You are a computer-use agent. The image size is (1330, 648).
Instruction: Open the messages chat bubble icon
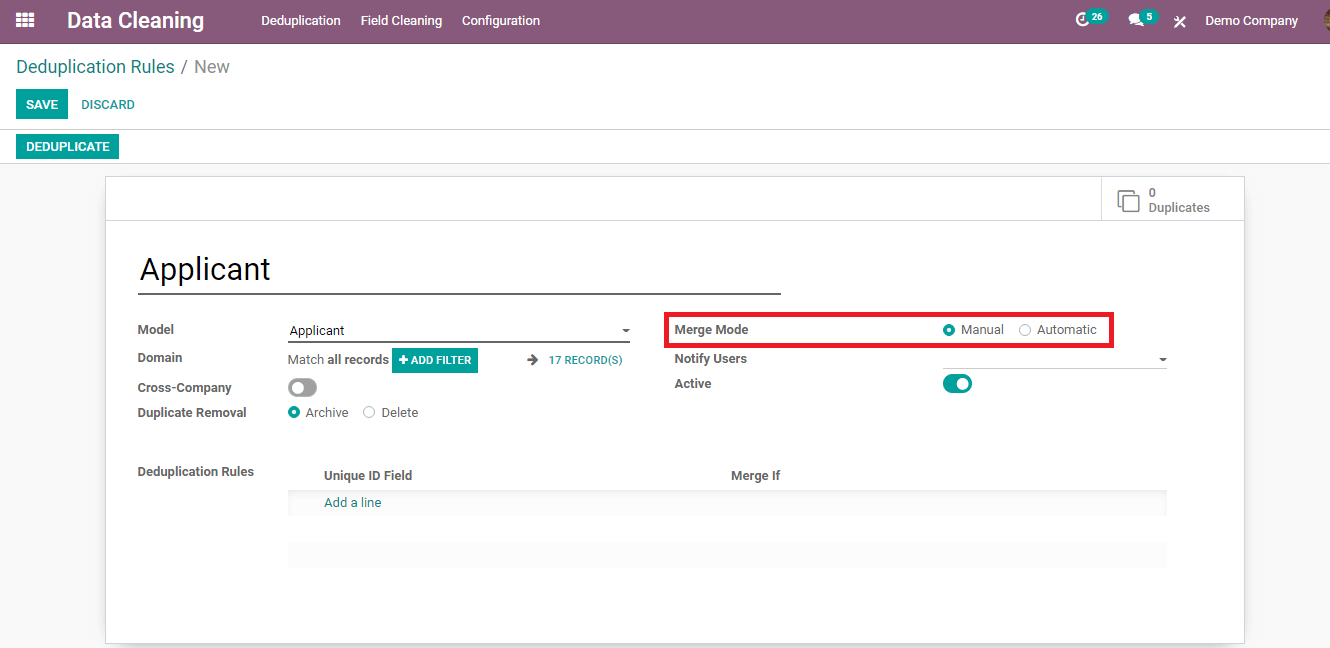tap(1135, 20)
